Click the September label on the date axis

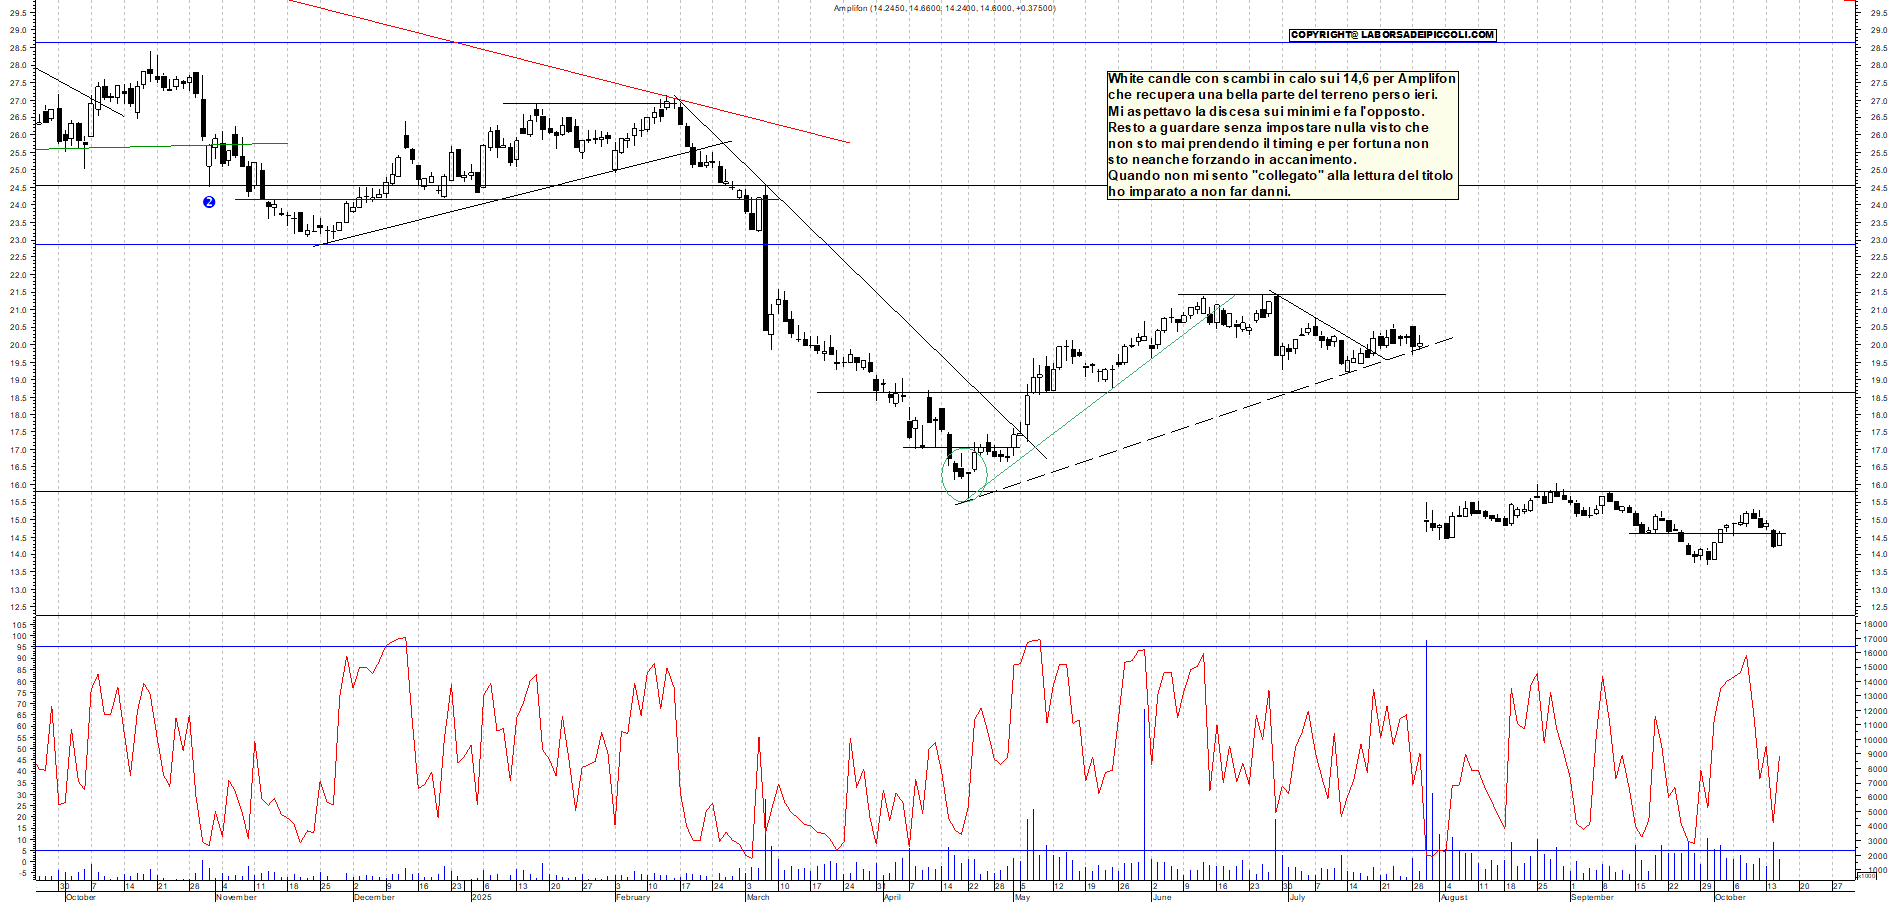pyautogui.click(x=1592, y=897)
